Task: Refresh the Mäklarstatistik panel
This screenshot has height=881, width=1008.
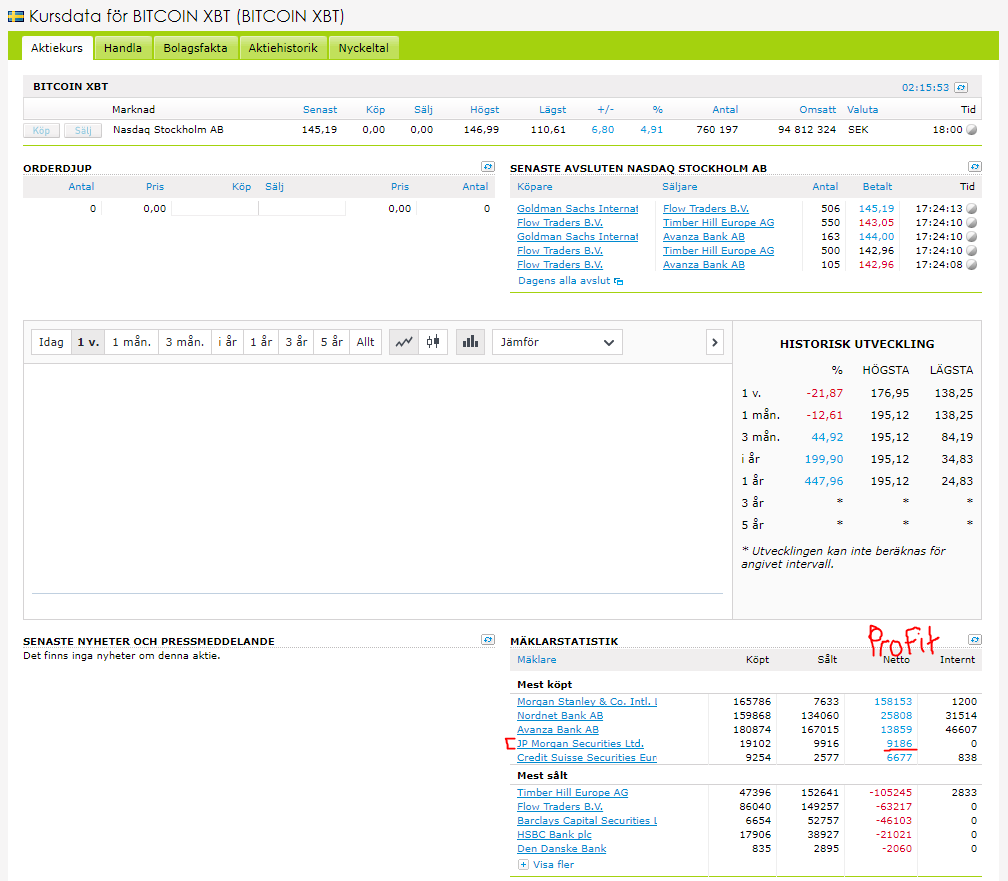Action: point(974,640)
